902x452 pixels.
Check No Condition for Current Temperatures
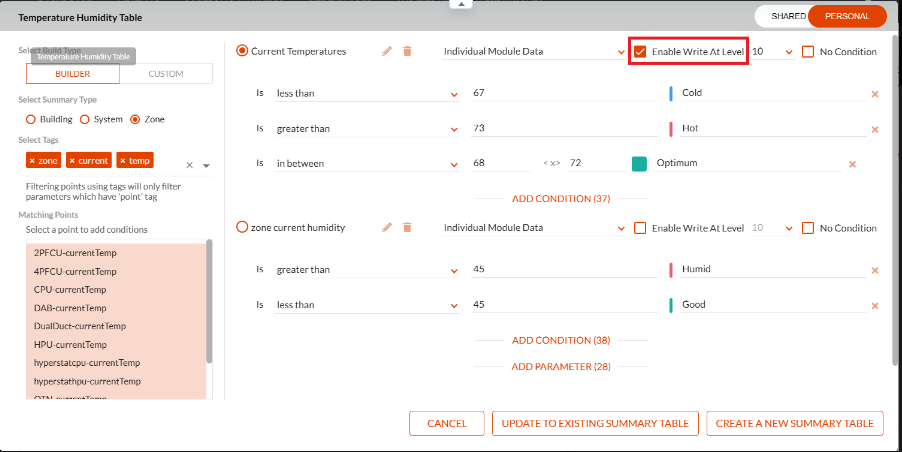pos(808,51)
